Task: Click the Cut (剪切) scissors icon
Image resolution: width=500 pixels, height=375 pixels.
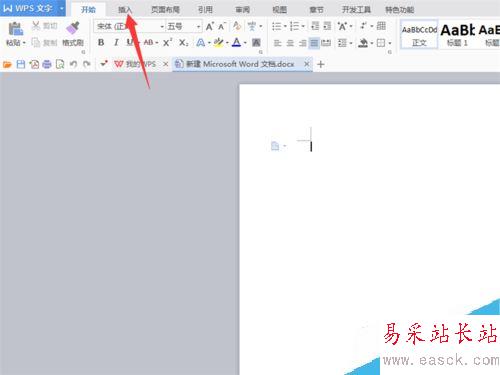Action: coord(36,25)
